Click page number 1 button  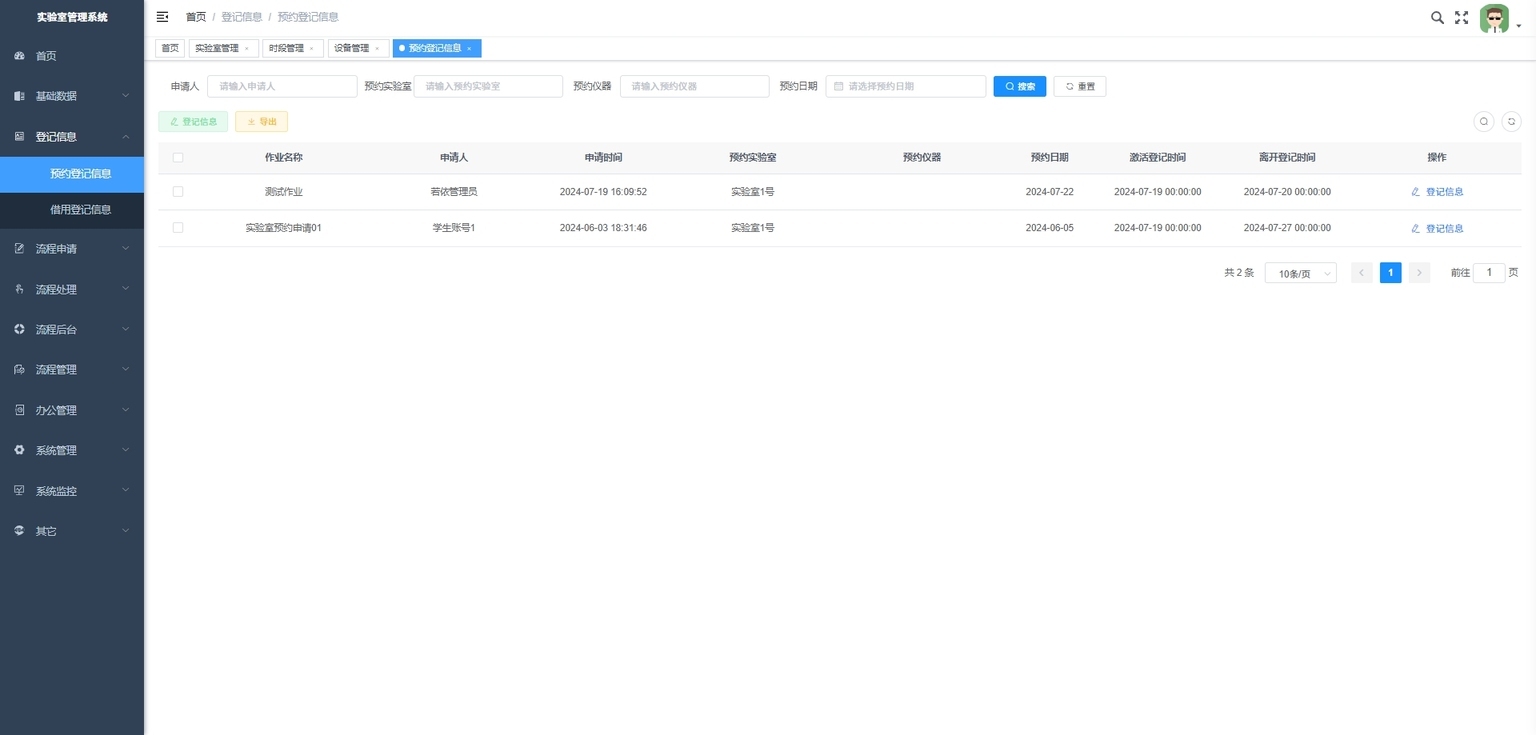(x=1390, y=273)
